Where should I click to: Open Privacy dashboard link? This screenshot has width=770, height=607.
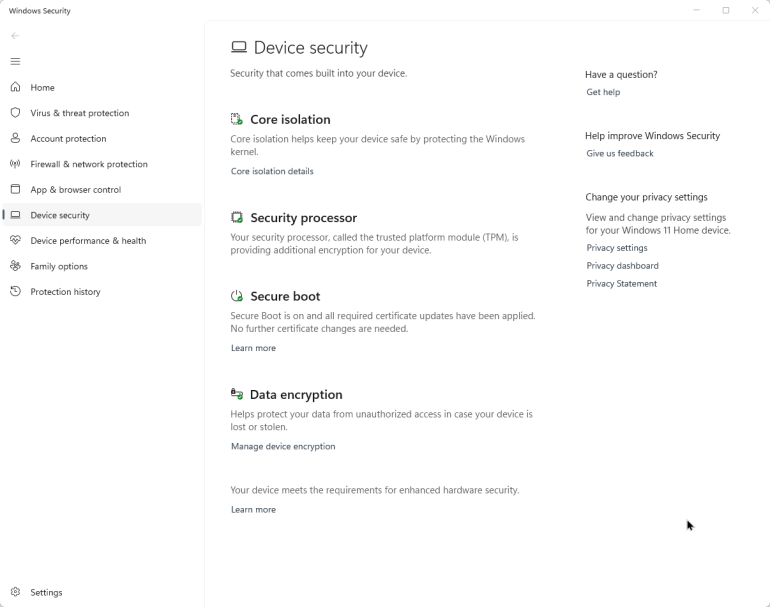[622, 266]
